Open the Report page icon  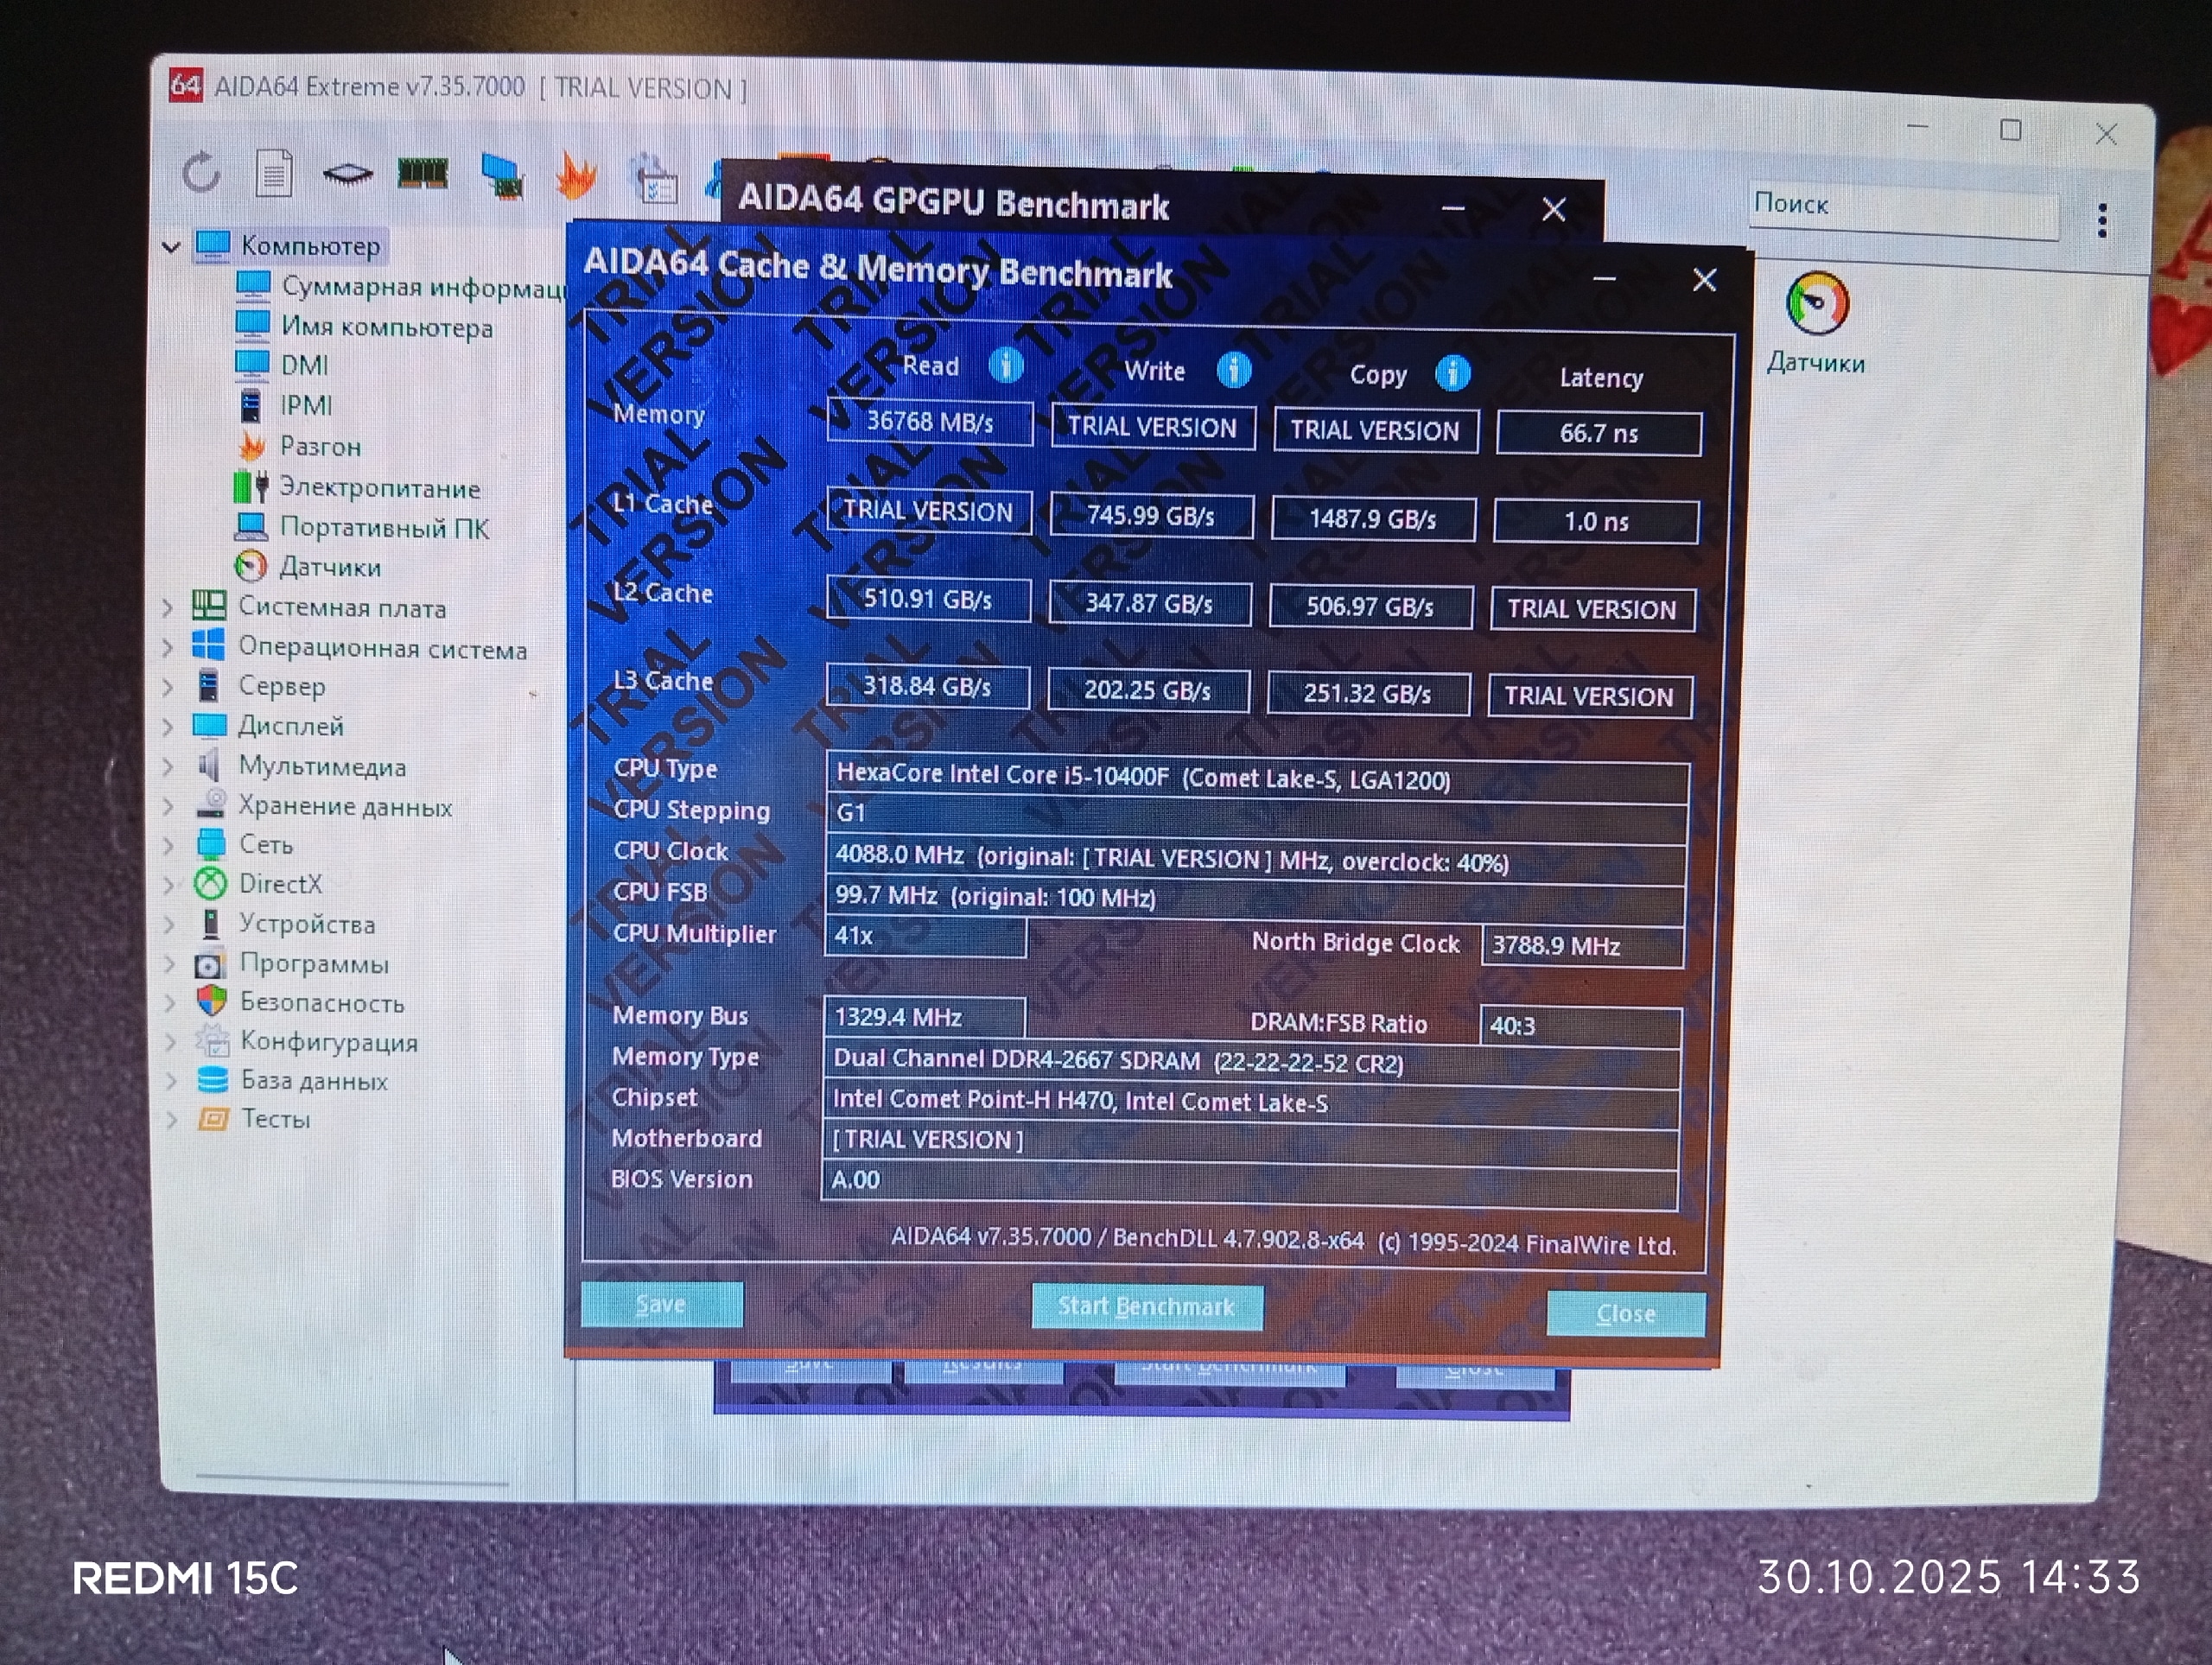coord(273,174)
